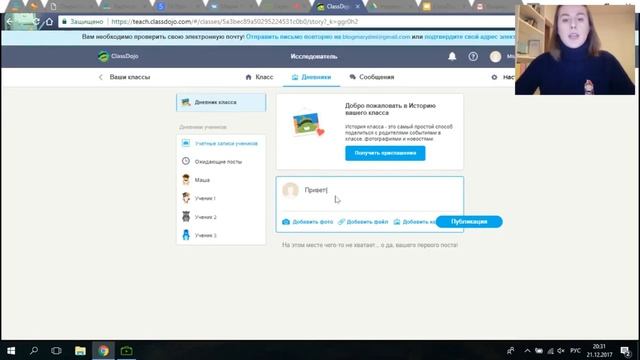This screenshot has height=360, width=640.
Task: Click the resend email verification link
Action: click(x=328, y=37)
